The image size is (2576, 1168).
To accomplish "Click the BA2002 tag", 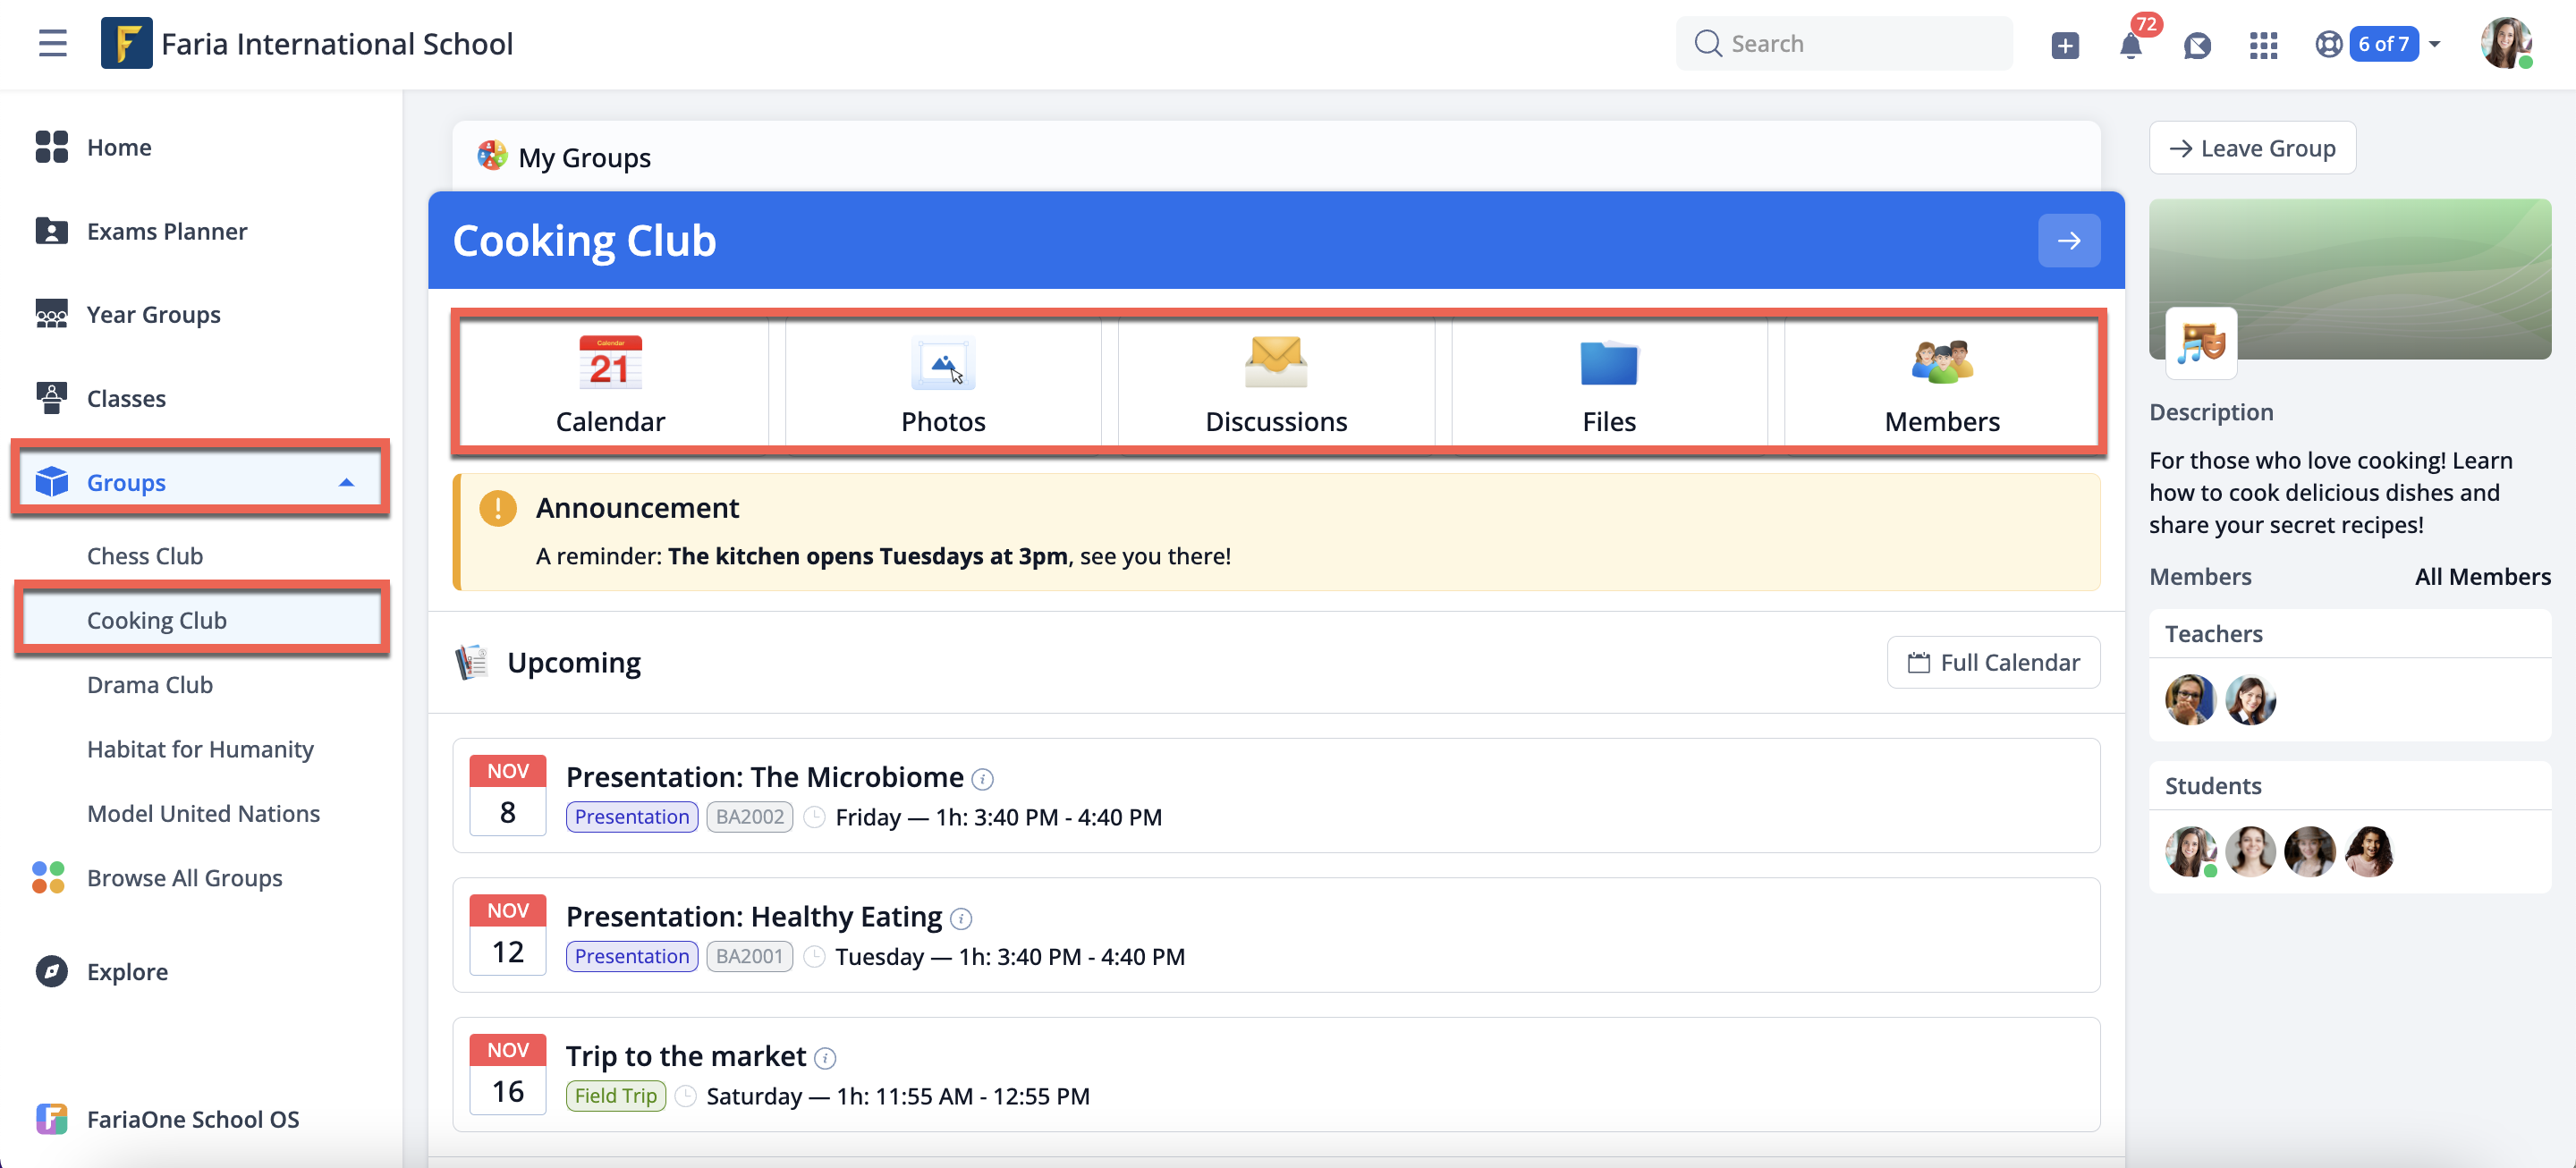I will 749,817.
